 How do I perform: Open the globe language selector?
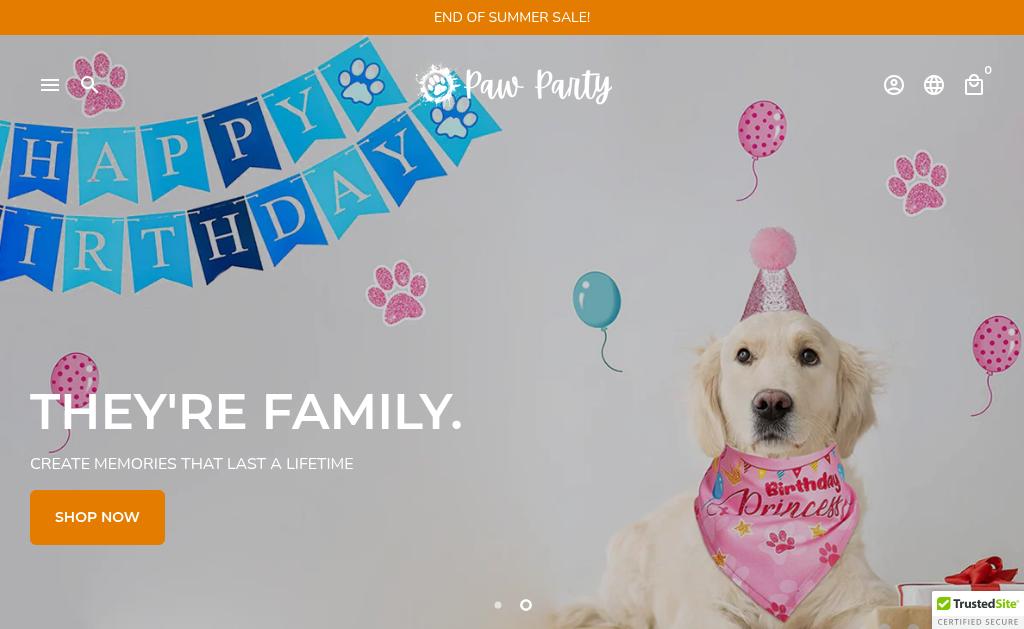coord(933,85)
